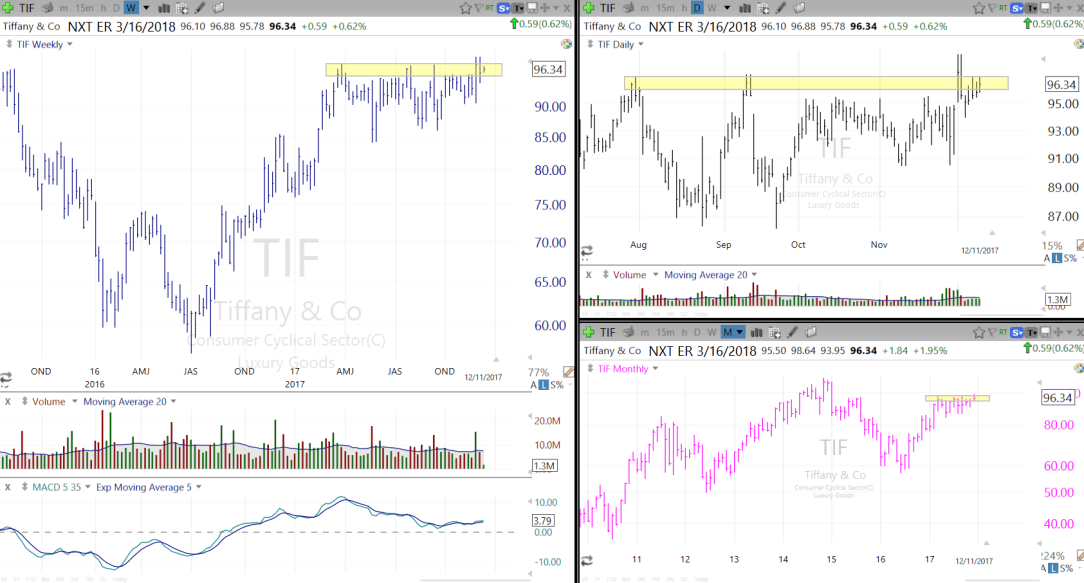The height and width of the screenshot is (583, 1084).
Task: Click the green plus icon in the weekly chart toolbar
Action: point(8,8)
